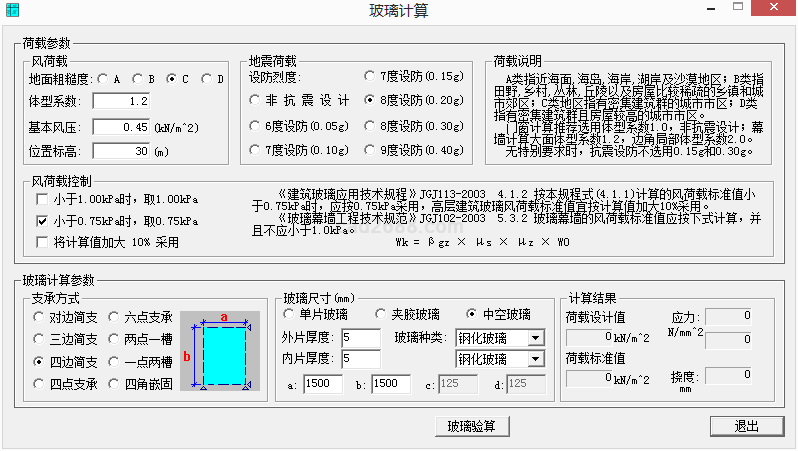Screen dimensions: 798x451
Task: Select the 单片玻璃 glass type
Action: pos(291,314)
